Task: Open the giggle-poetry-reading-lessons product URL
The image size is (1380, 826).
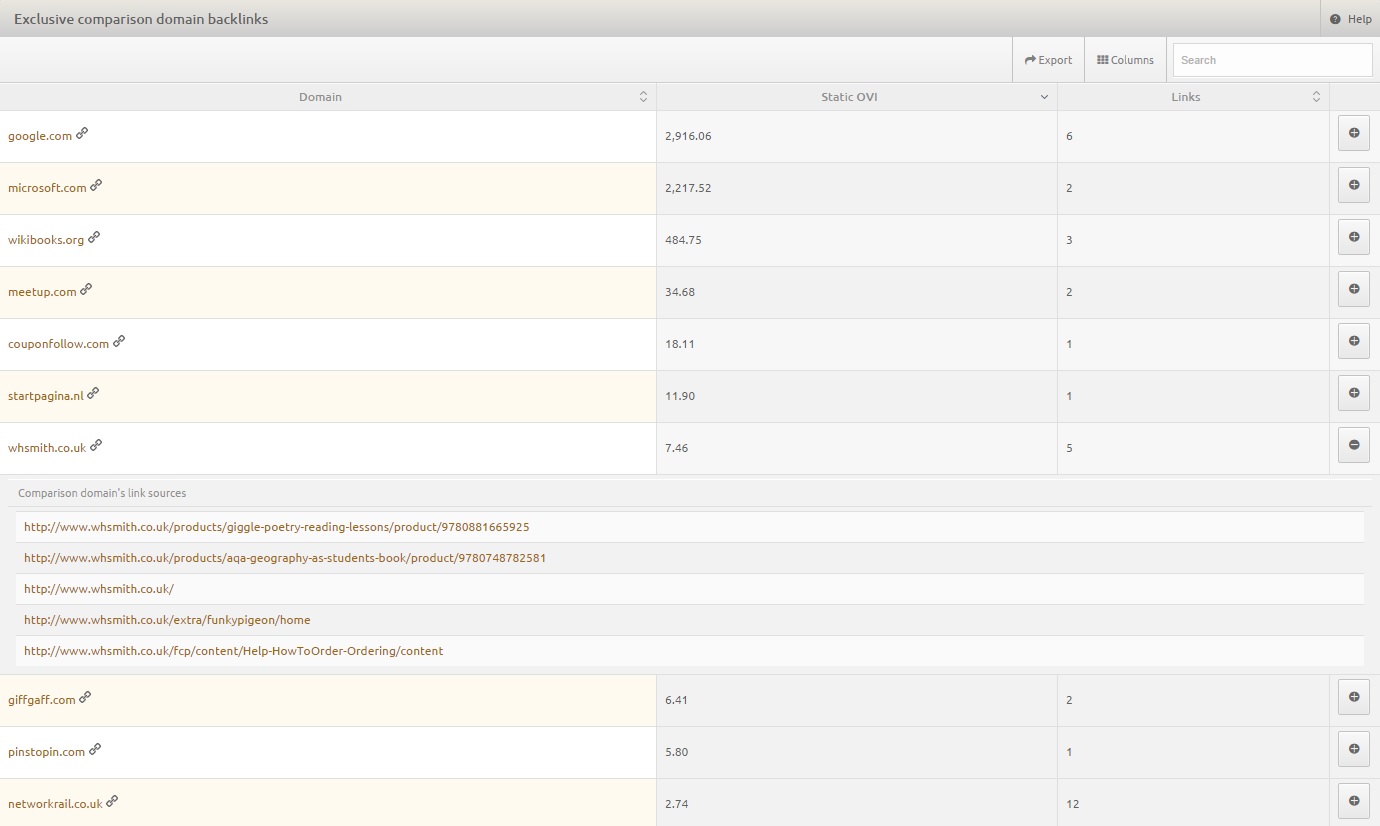Action: pyautogui.click(x=277, y=527)
